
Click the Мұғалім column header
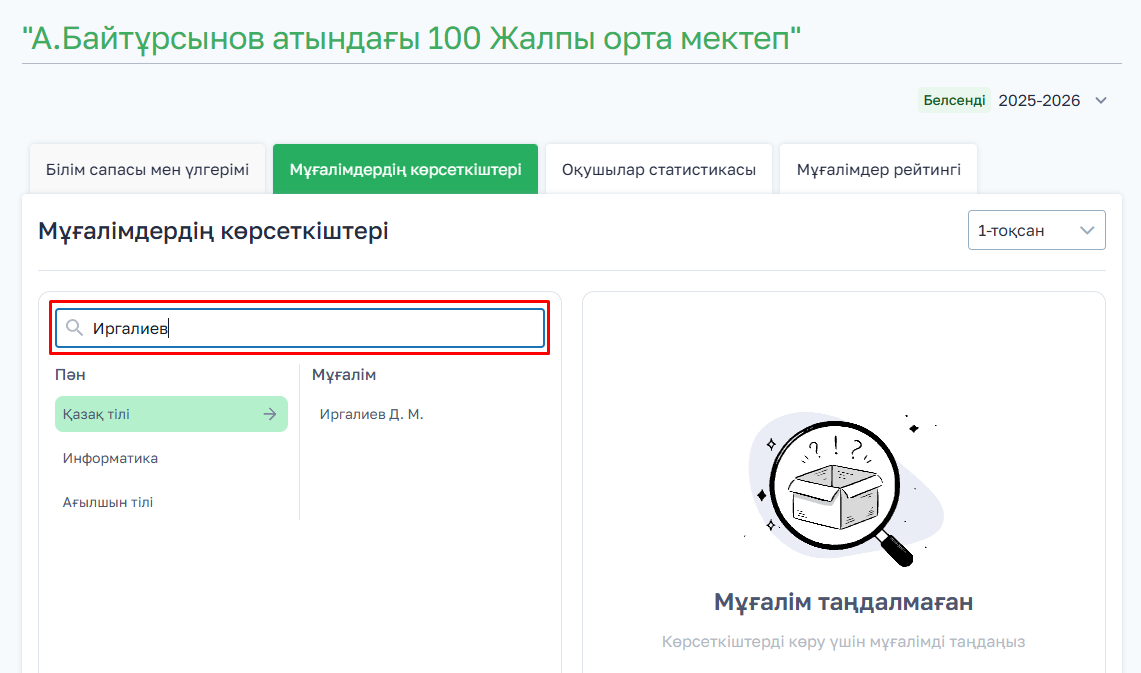tap(344, 375)
